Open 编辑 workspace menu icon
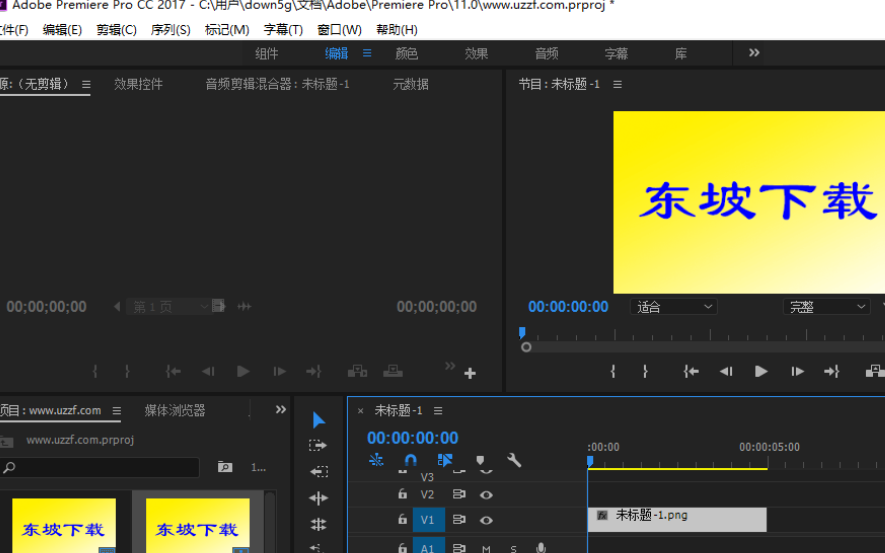 [367, 53]
